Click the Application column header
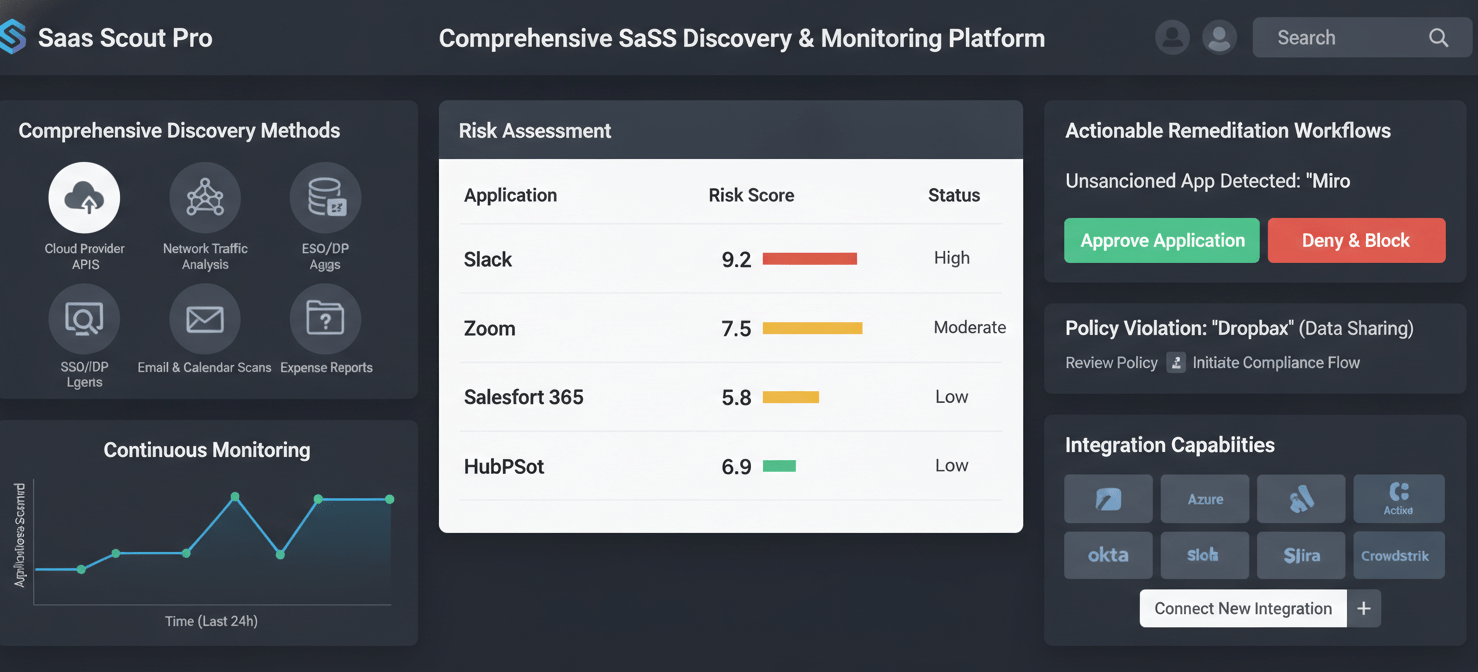Image resolution: width=1478 pixels, height=672 pixels. point(510,195)
